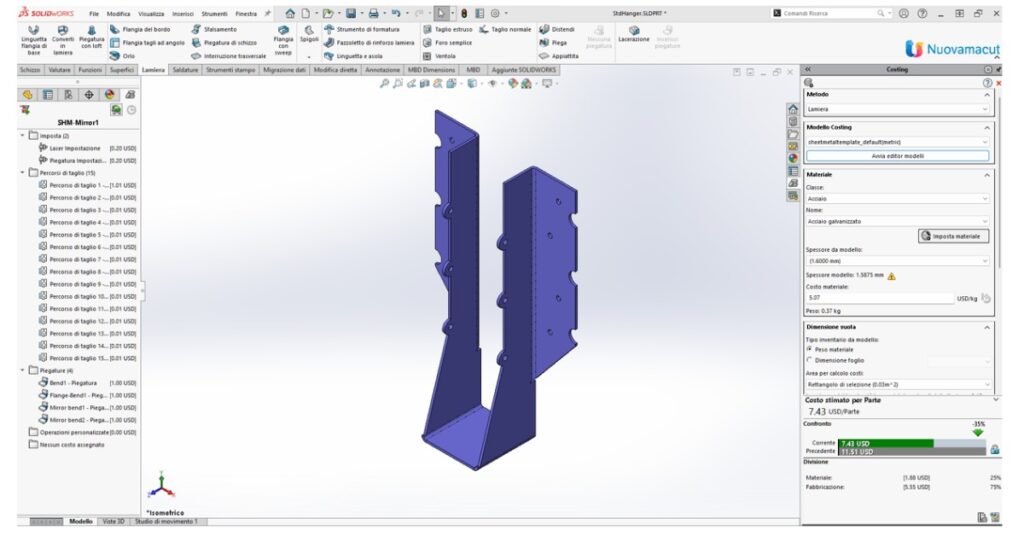Select Linguetta e asola tool
1024x536 pixels.
click(x=353, y=56)
